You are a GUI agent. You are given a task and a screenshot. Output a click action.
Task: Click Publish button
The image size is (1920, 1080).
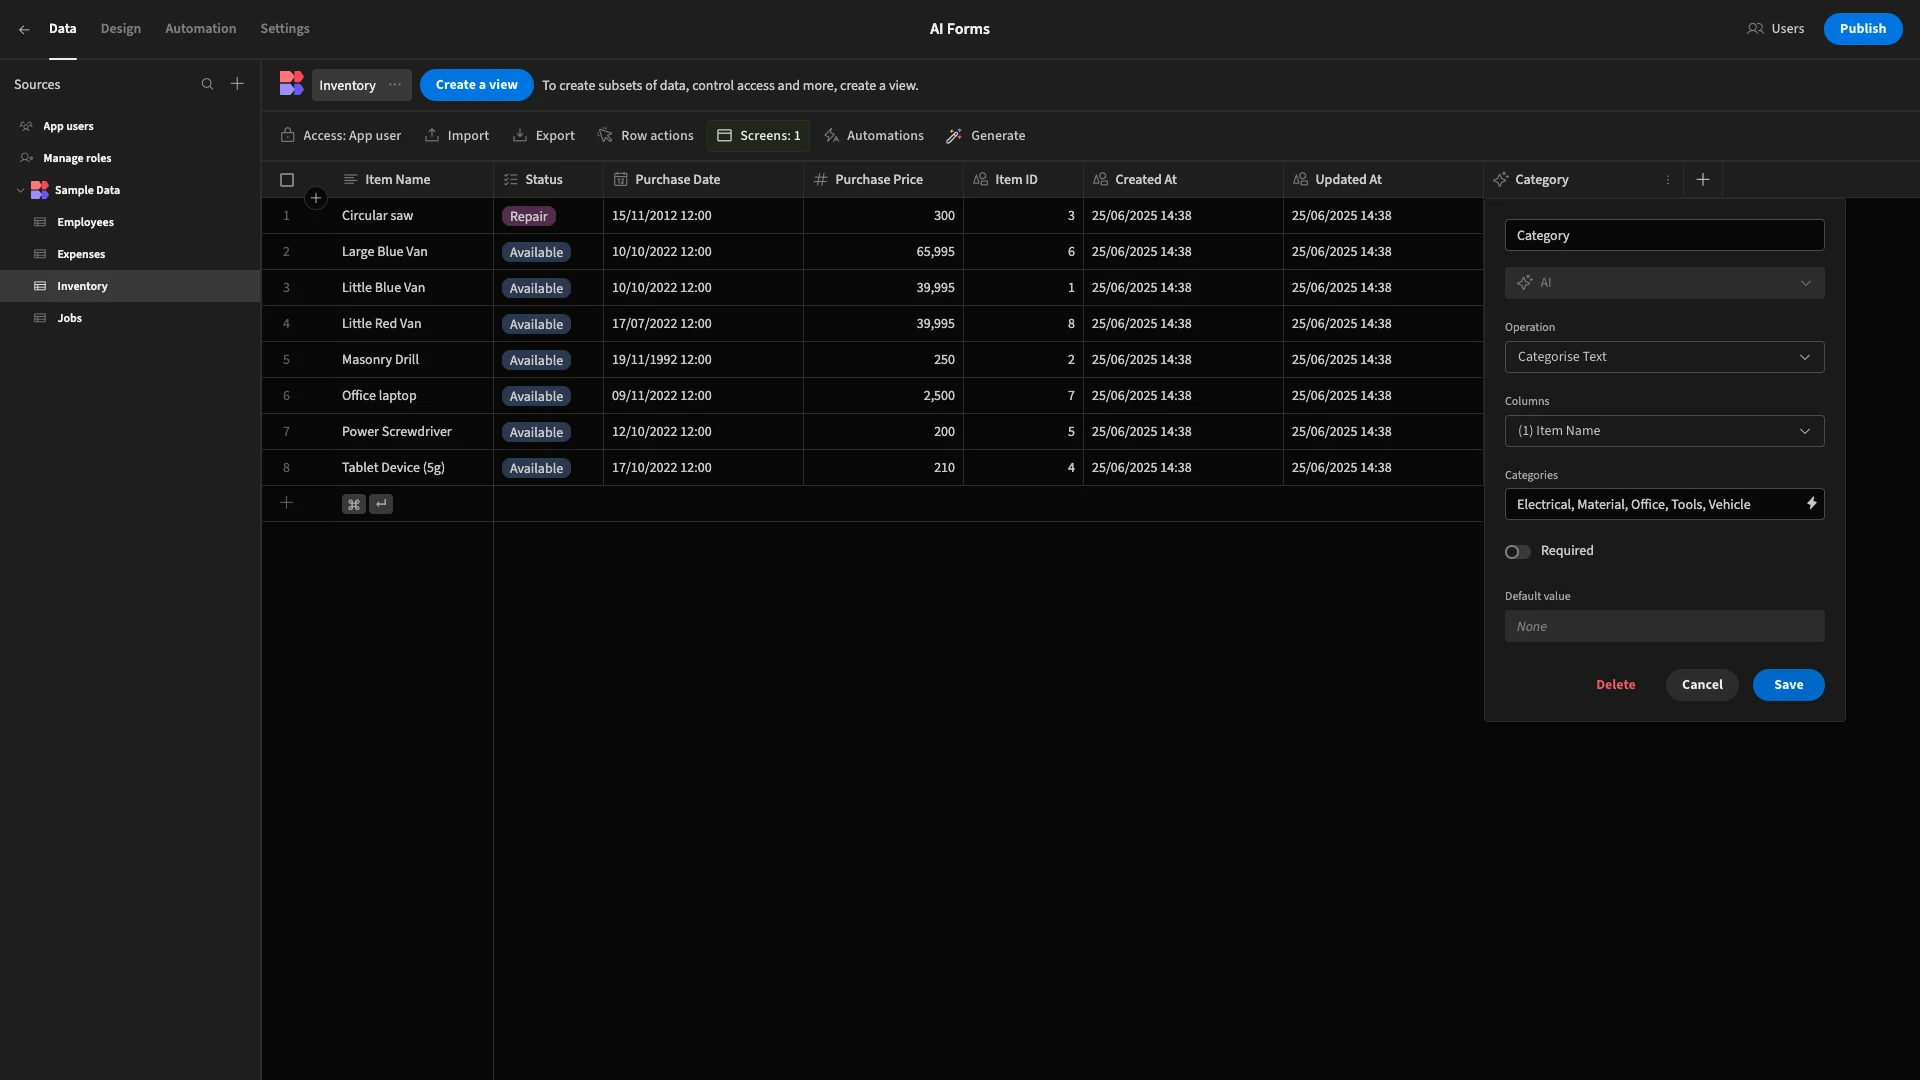1862,29
